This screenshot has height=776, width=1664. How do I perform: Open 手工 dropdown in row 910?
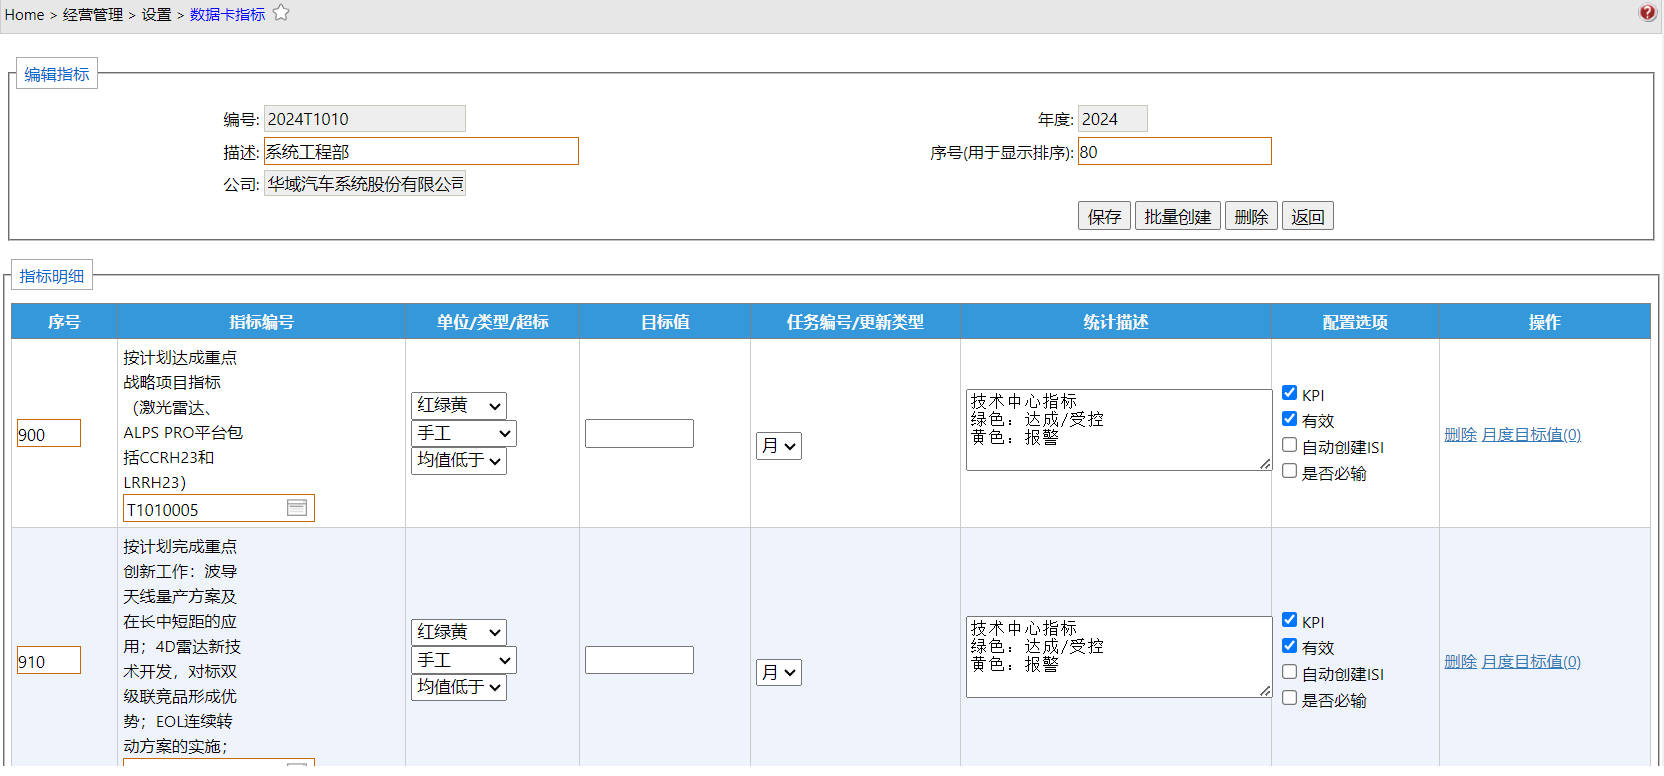[x=464, y=660]
